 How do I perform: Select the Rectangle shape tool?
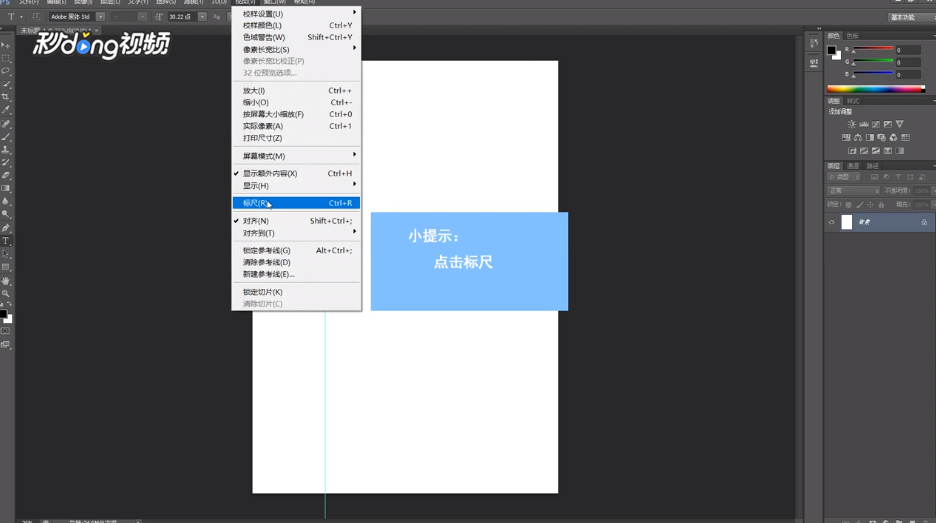pyautogui.click(x=6, y=267)
